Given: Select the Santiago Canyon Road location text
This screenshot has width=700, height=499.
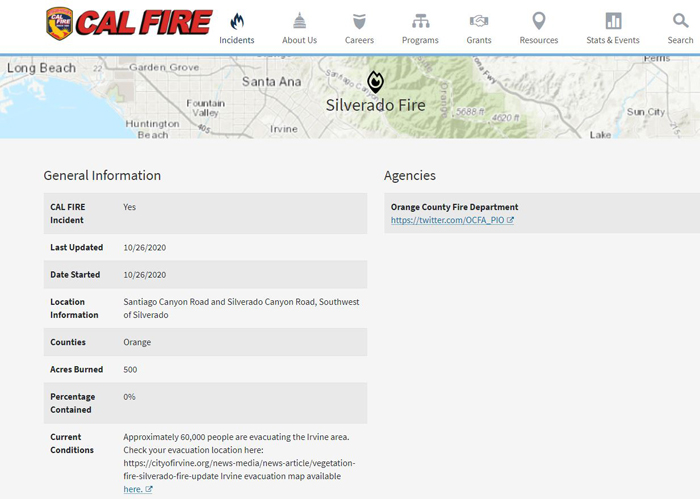Looking at the screenshot, I should tap(241, 308).
